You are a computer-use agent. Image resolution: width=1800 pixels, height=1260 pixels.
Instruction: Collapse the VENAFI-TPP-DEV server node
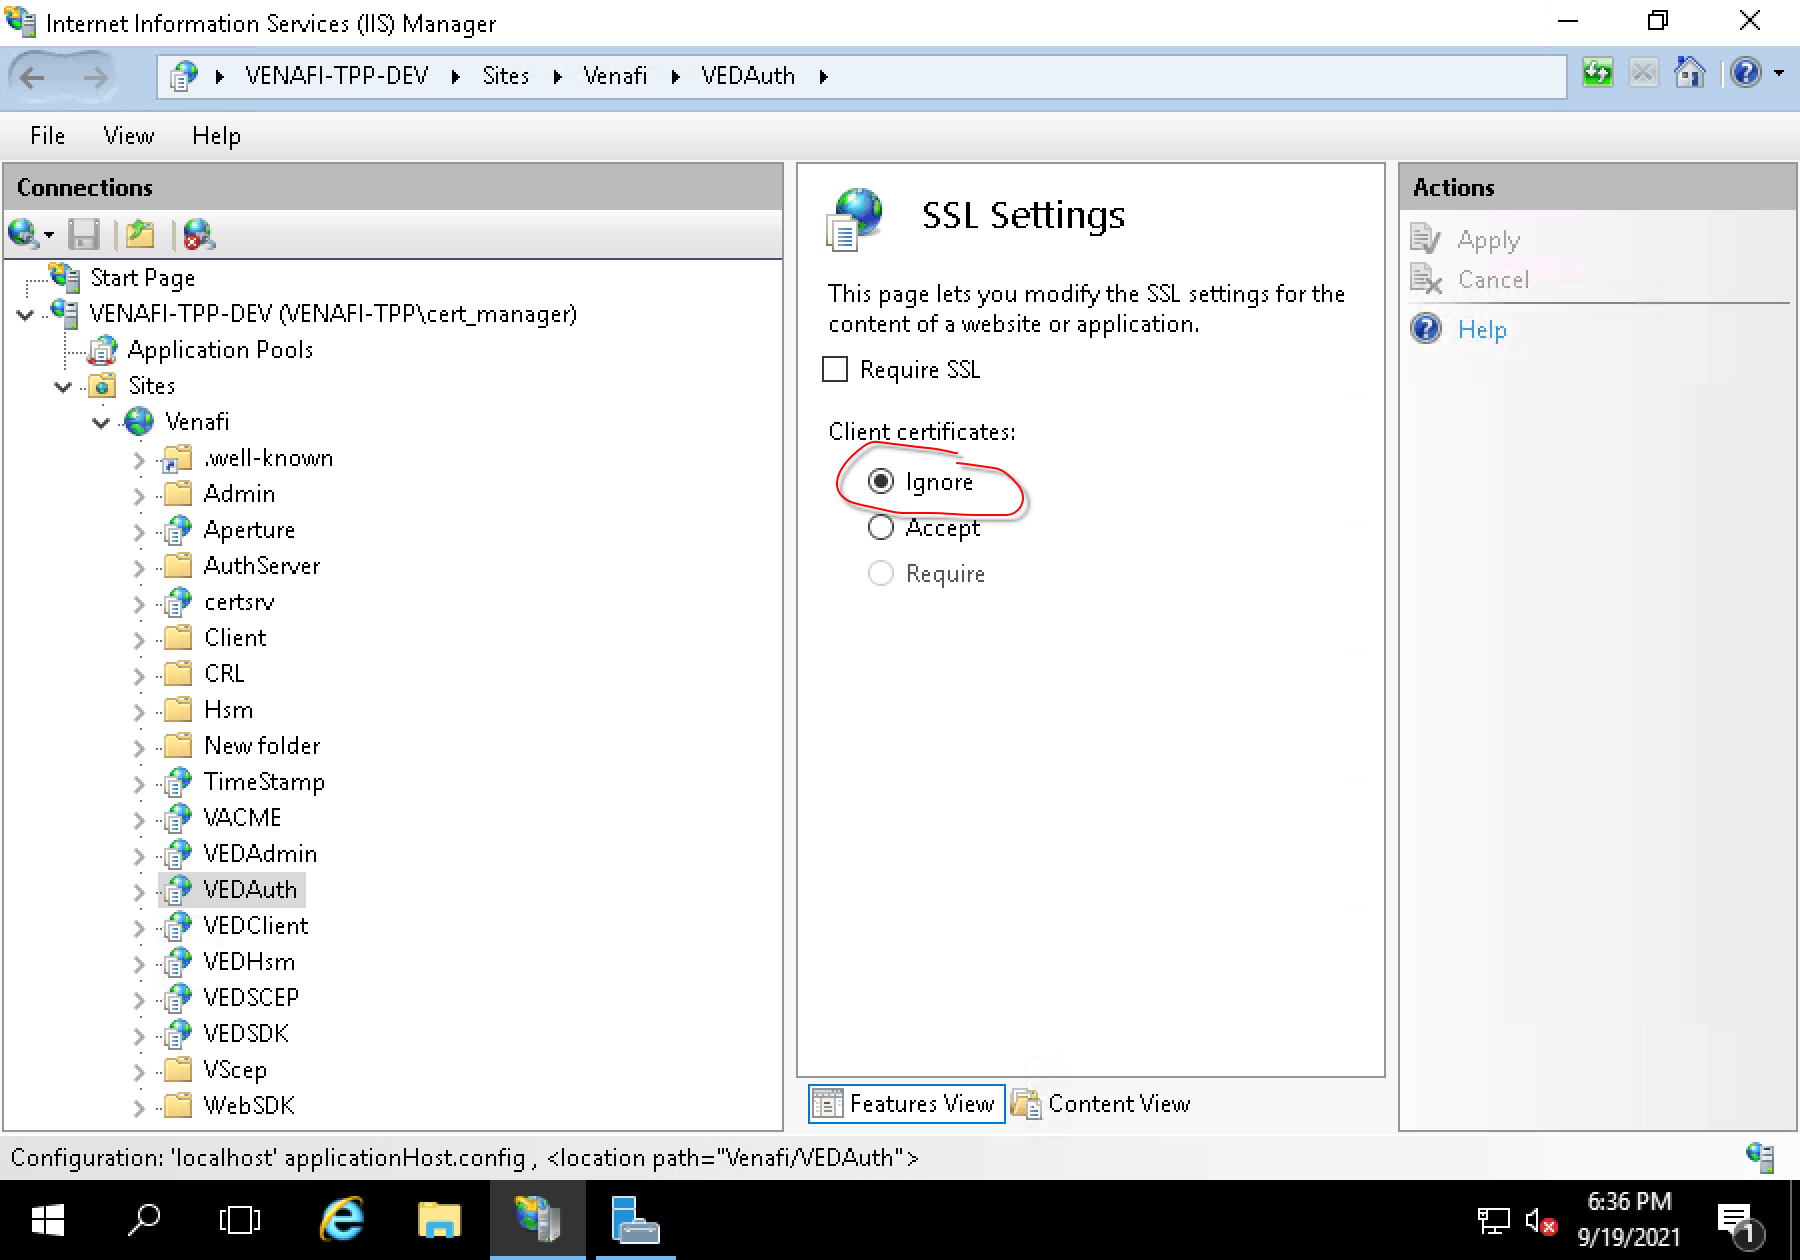(x=26, y=315)
